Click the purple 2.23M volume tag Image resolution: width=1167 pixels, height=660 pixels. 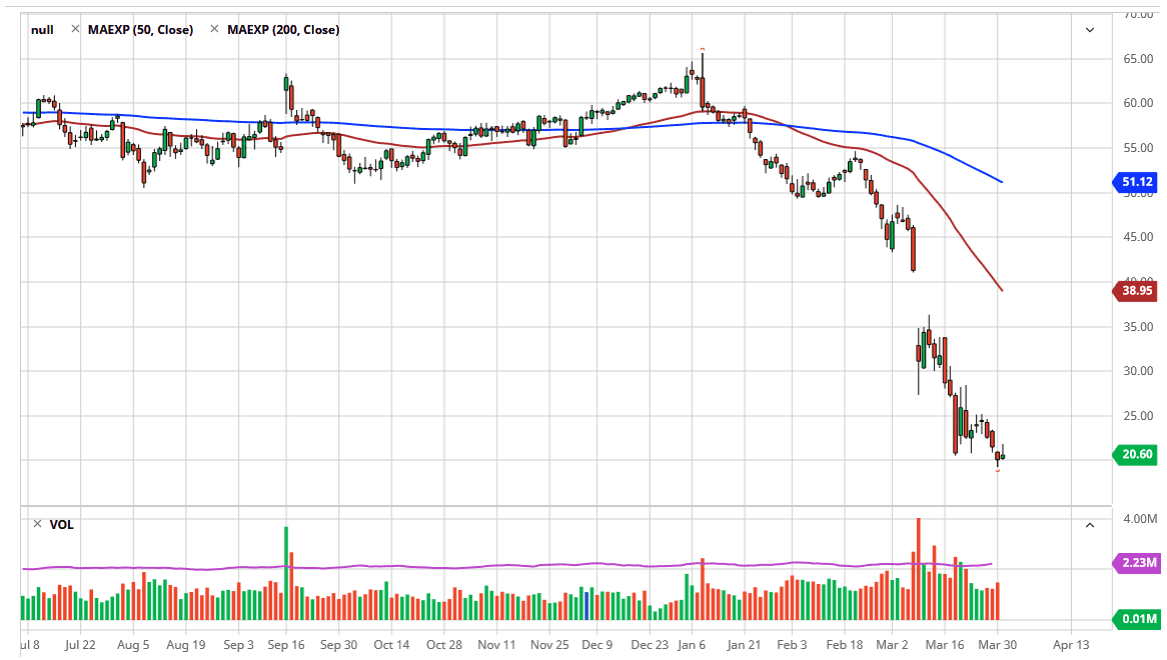tap(1134, 563)
